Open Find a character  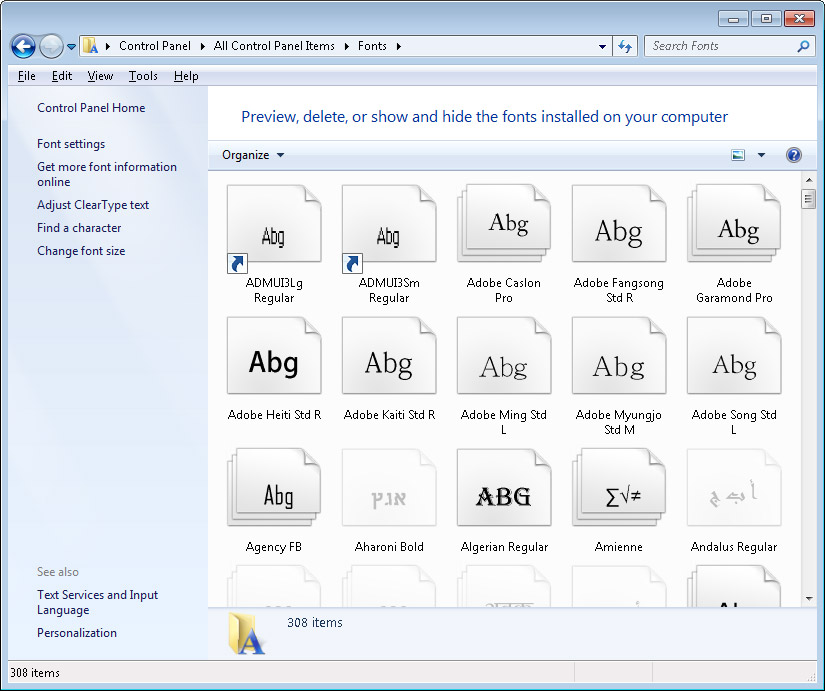[x=79, y=227]
